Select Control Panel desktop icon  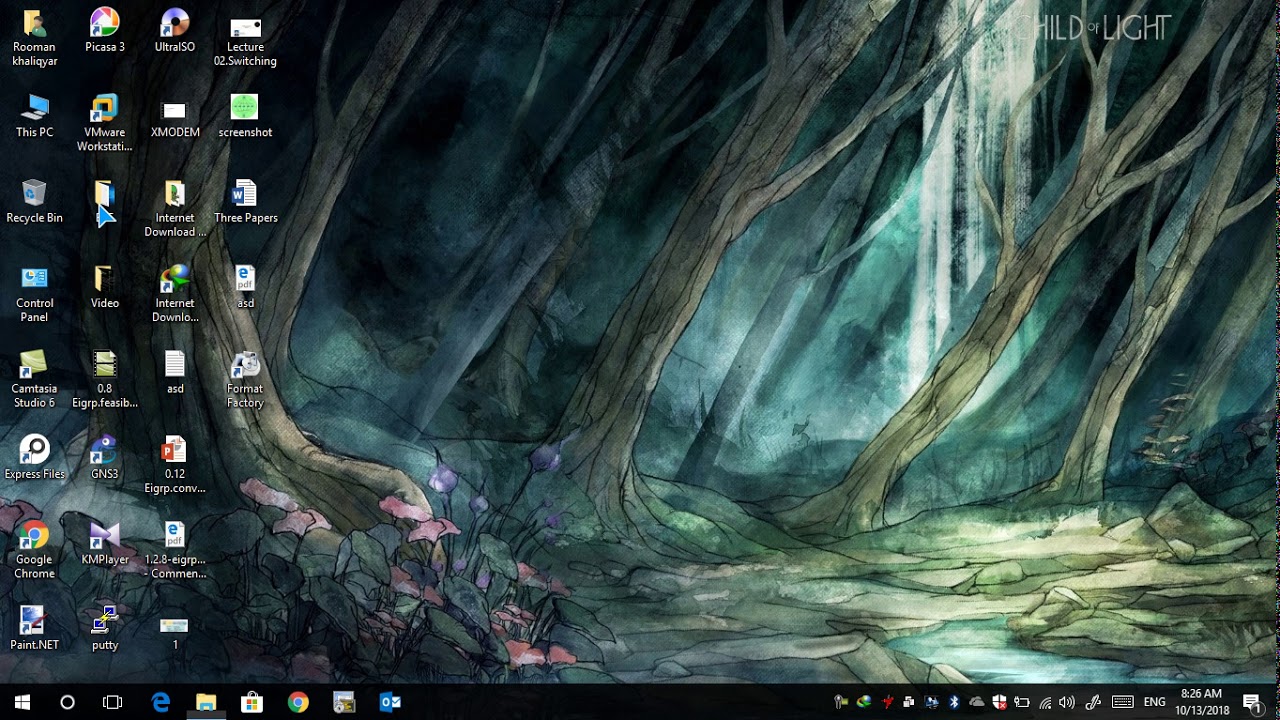[34, 294]
